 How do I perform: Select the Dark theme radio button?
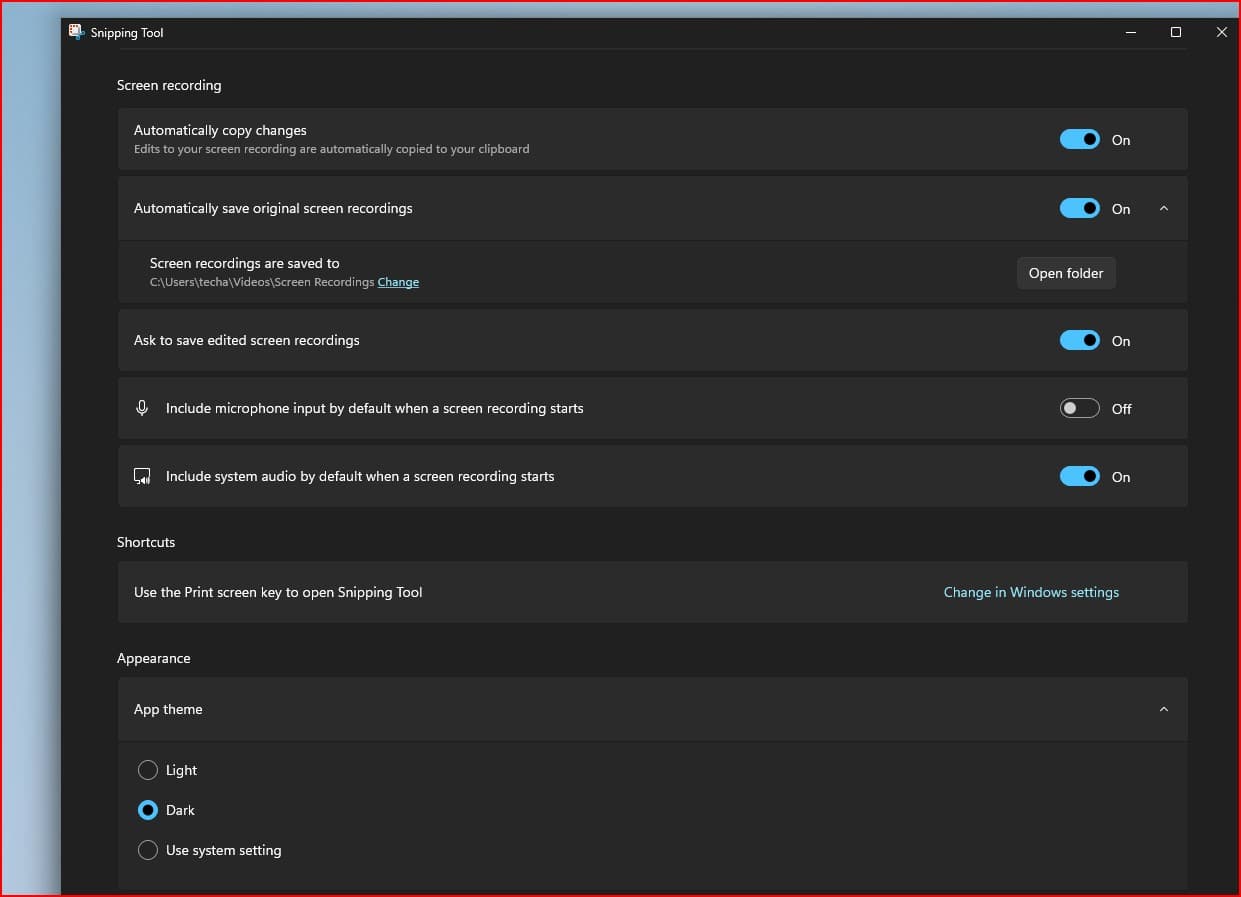148,810
